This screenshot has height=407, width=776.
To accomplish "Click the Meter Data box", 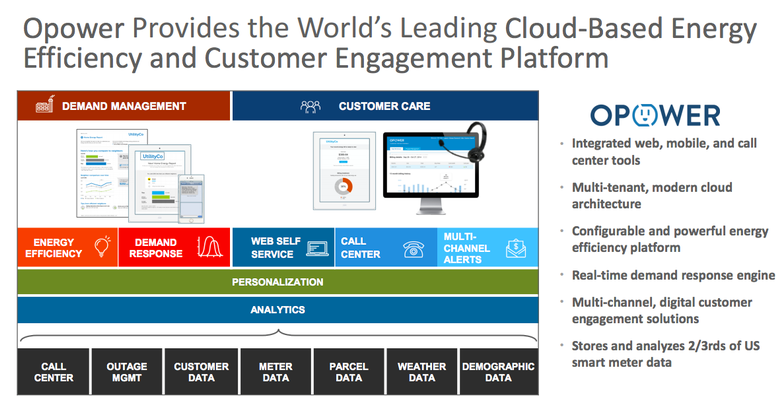I will [x=276, y=372].
